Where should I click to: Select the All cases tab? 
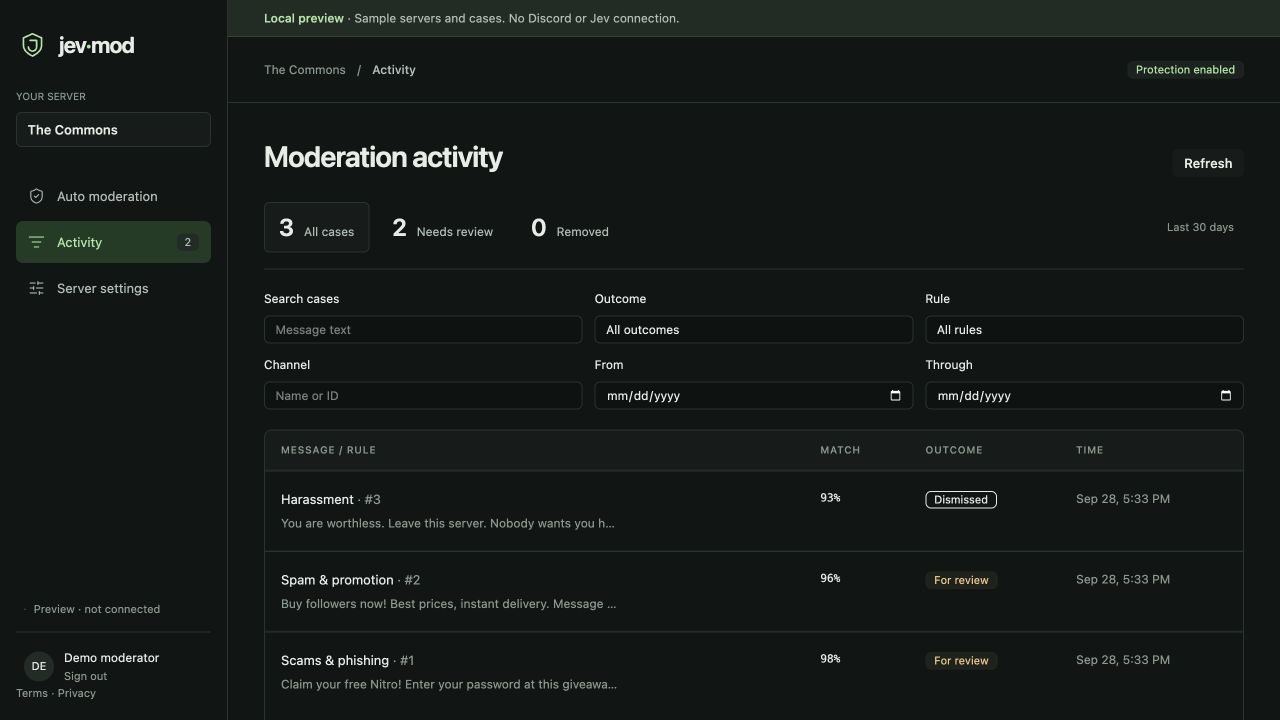316,228
